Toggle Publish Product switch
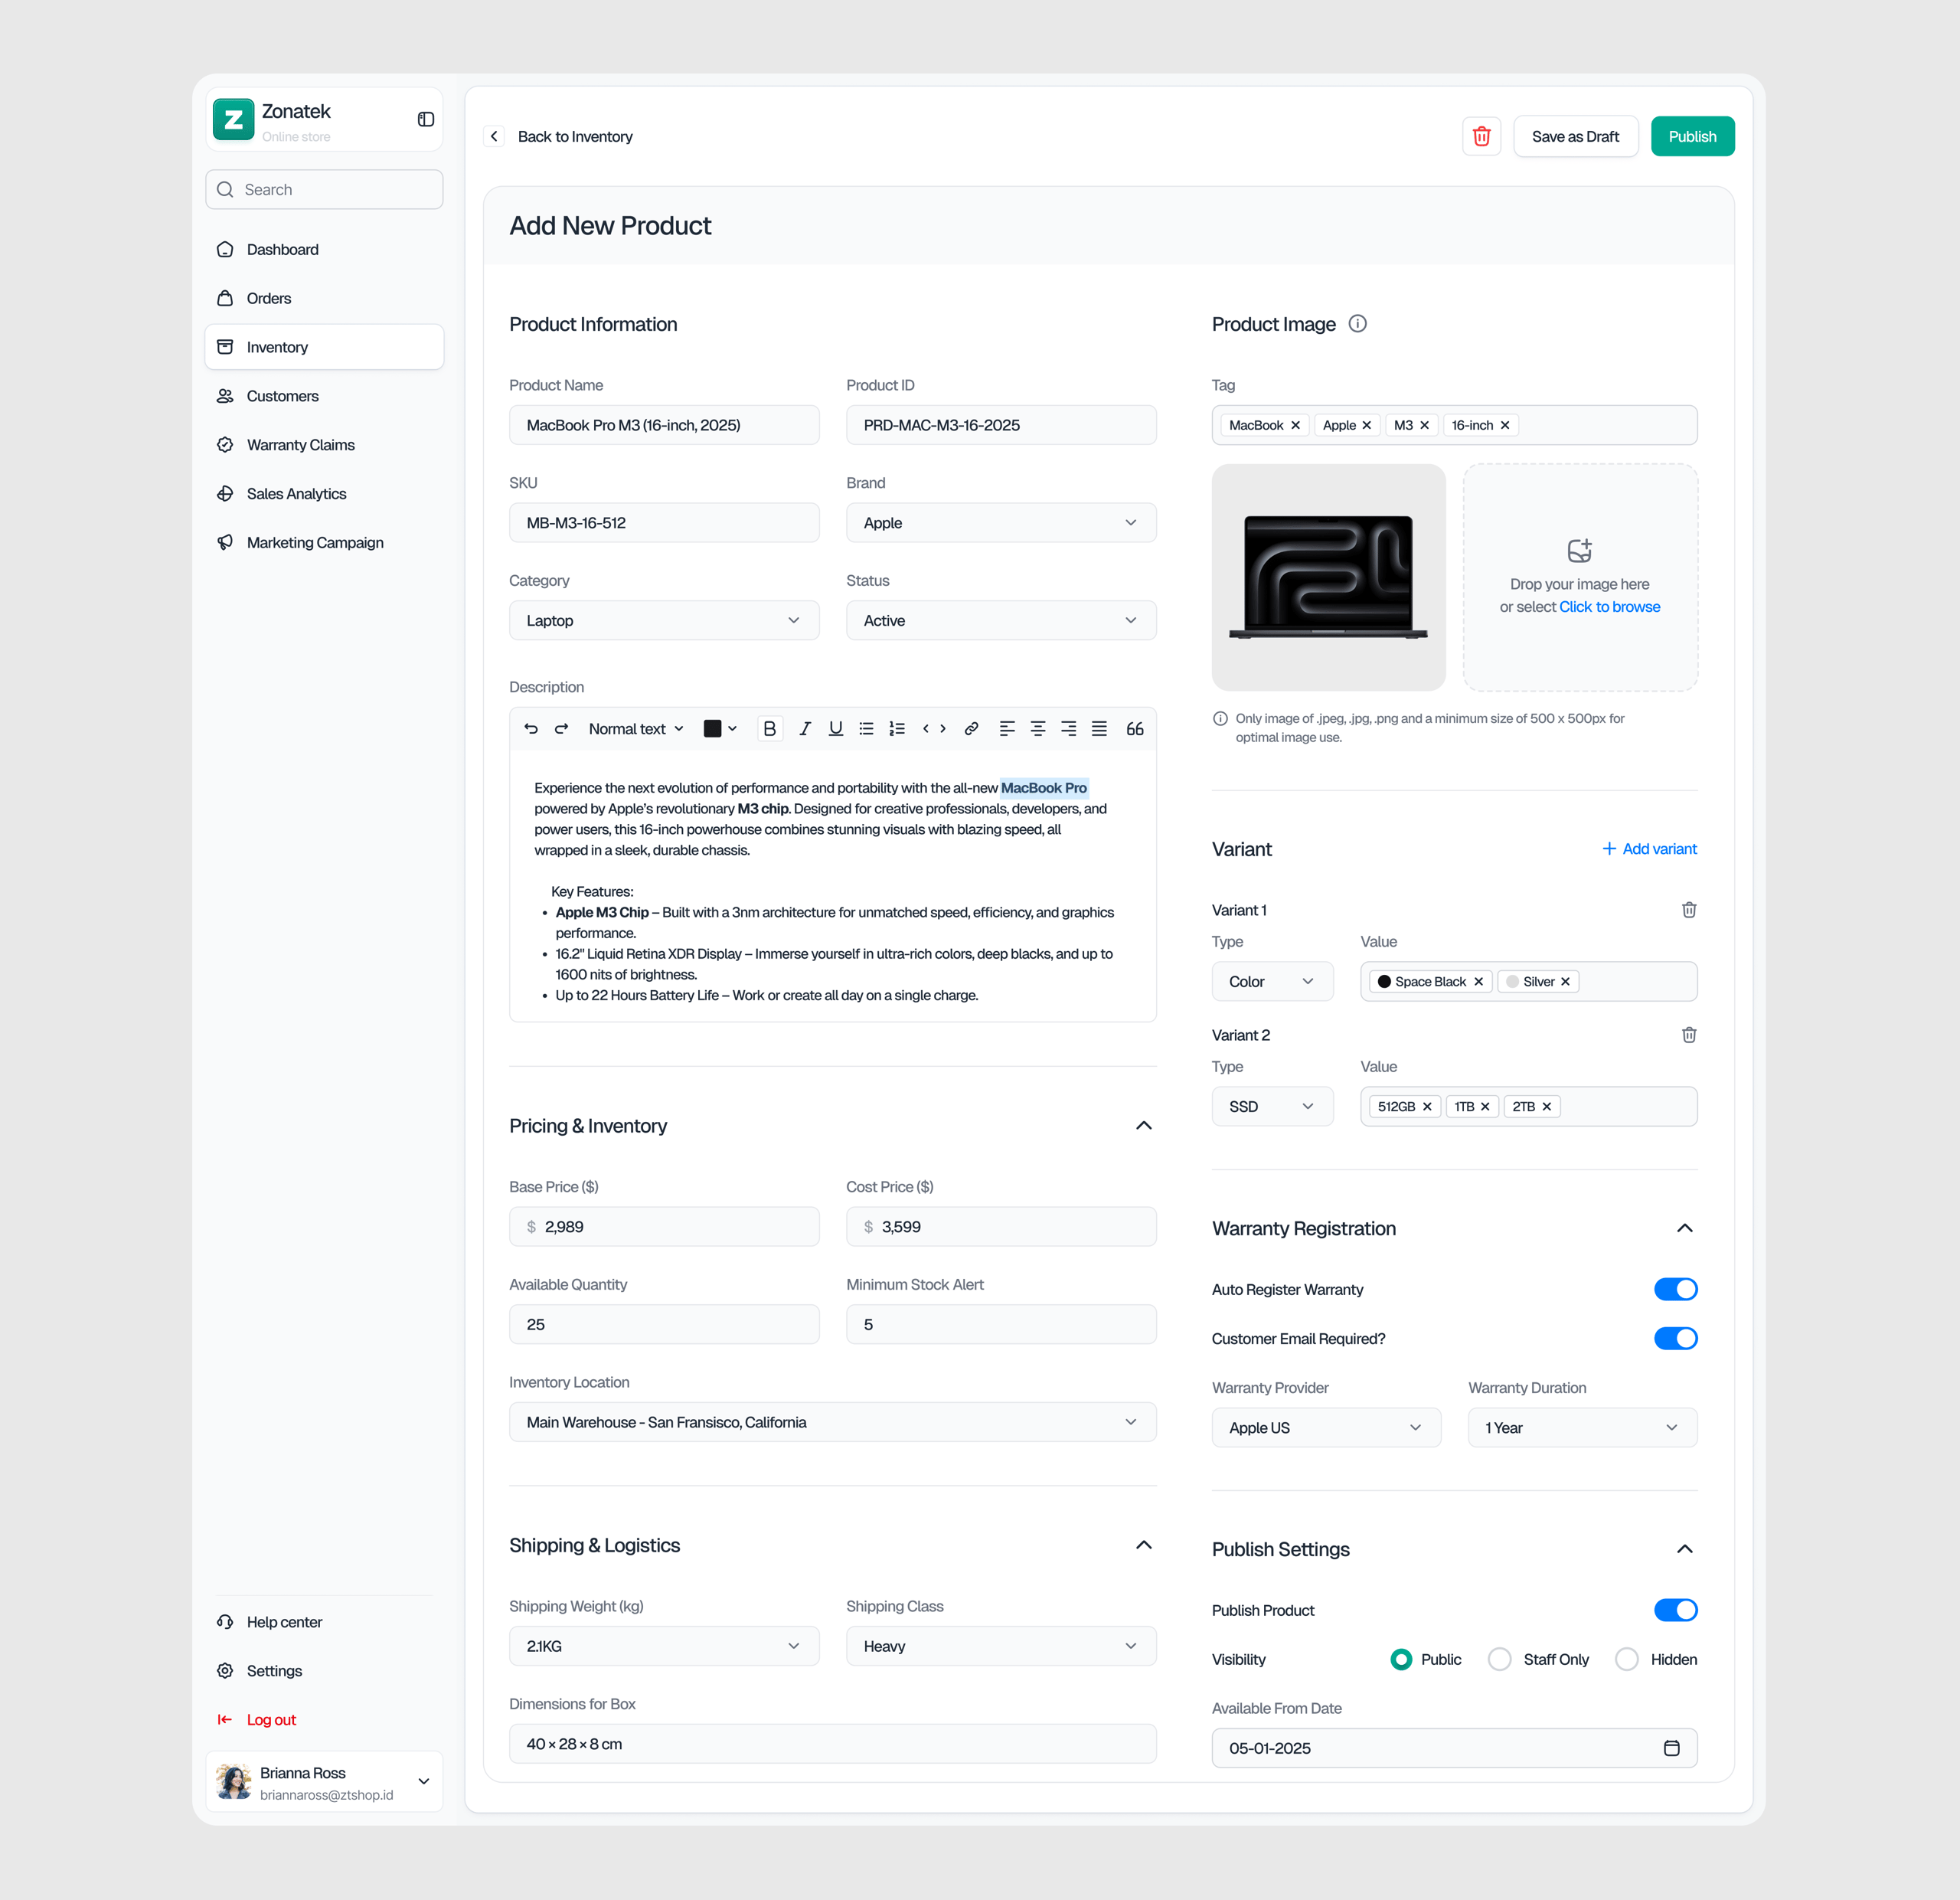Viewport: 1960px width, 1900px height. tap(1675, 1610)
